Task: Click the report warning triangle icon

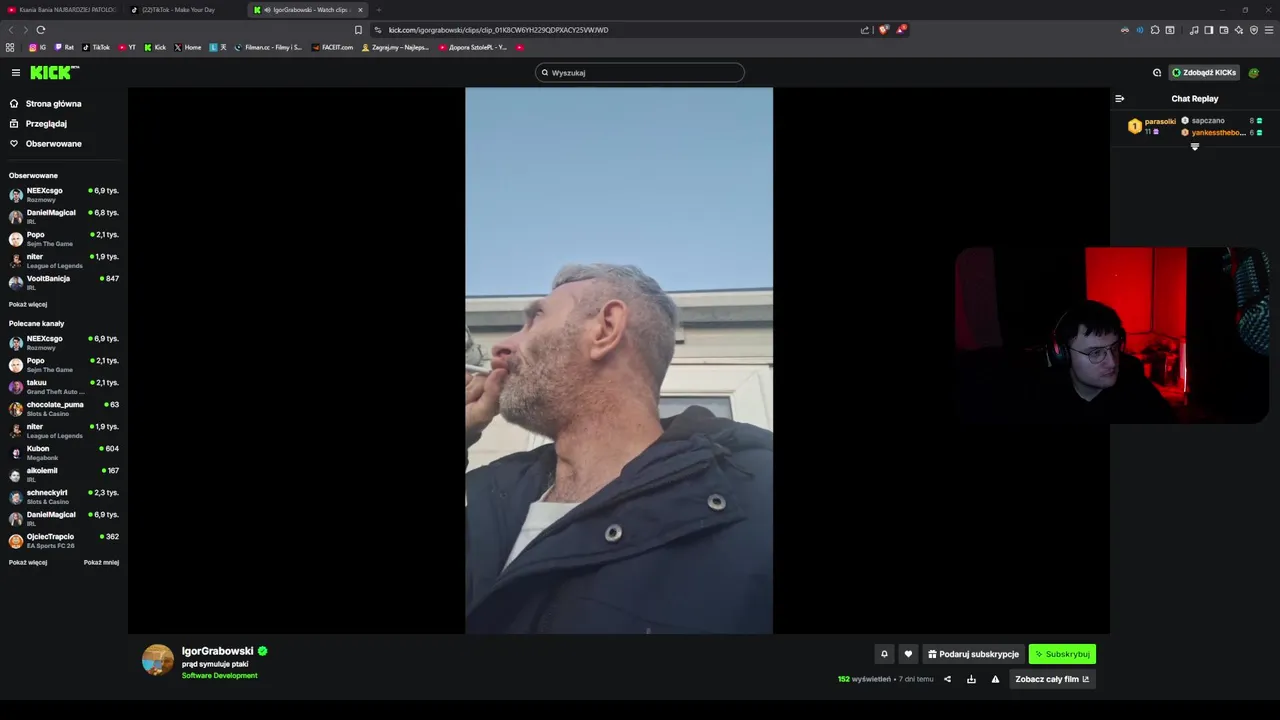Action: pos(995,679)
